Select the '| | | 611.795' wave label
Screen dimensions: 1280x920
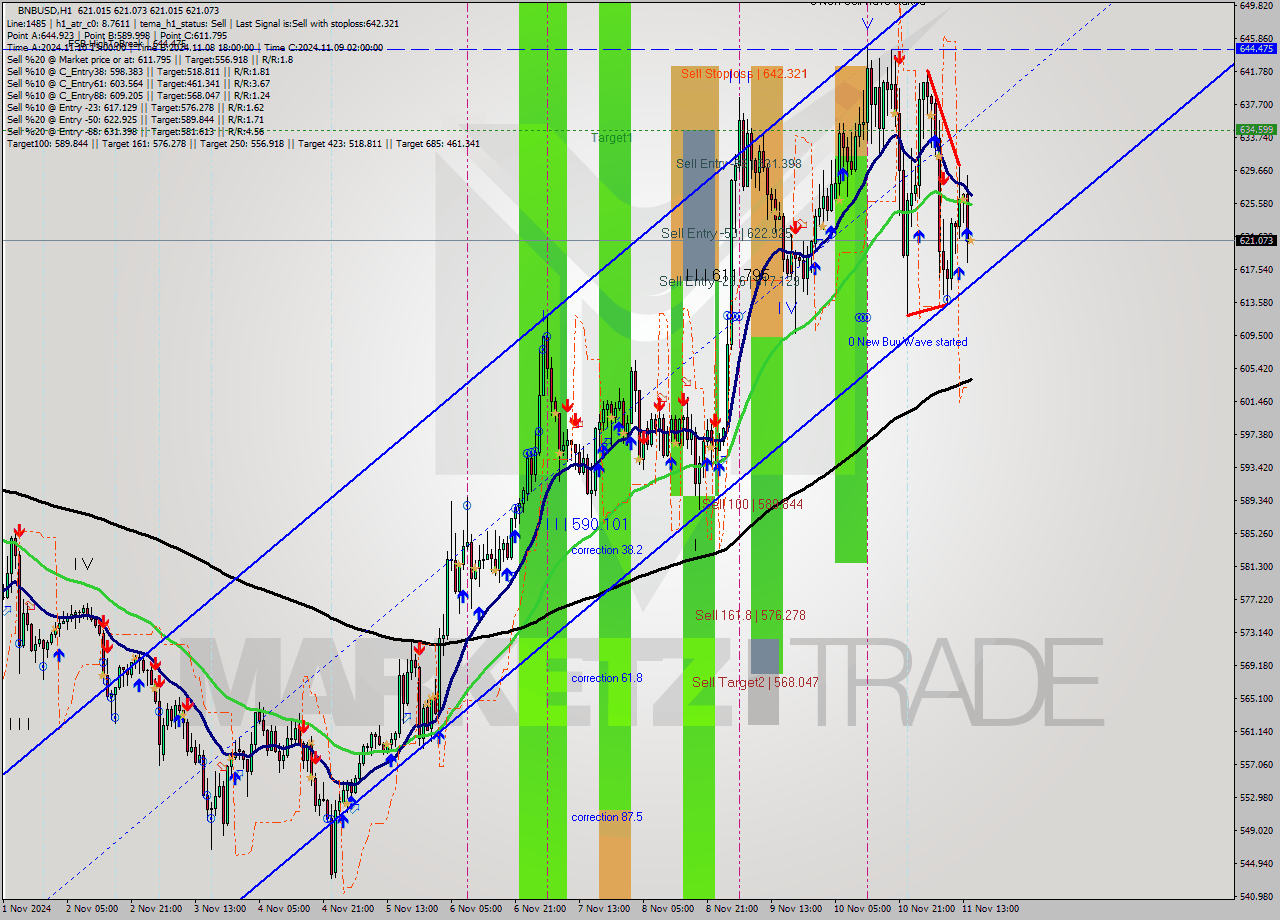click(728, 274)
